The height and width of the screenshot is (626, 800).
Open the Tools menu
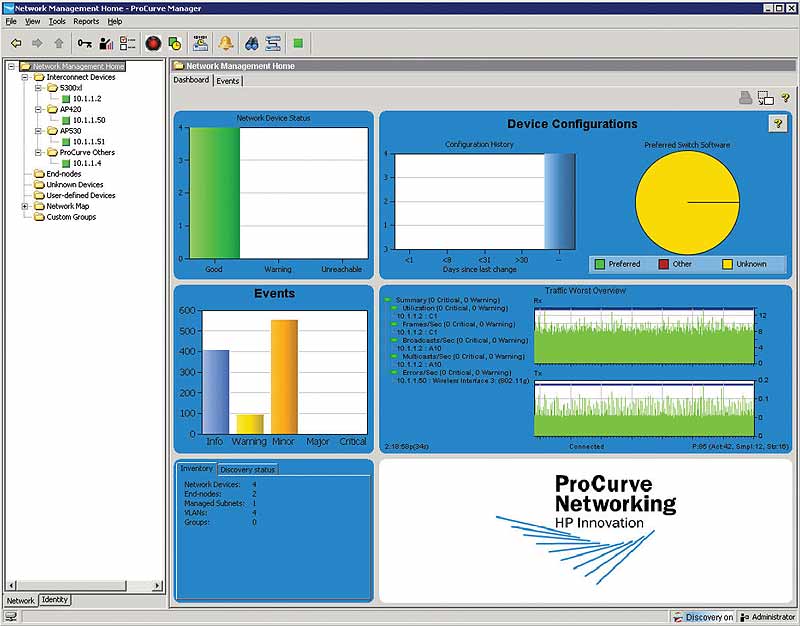(57, 21)
